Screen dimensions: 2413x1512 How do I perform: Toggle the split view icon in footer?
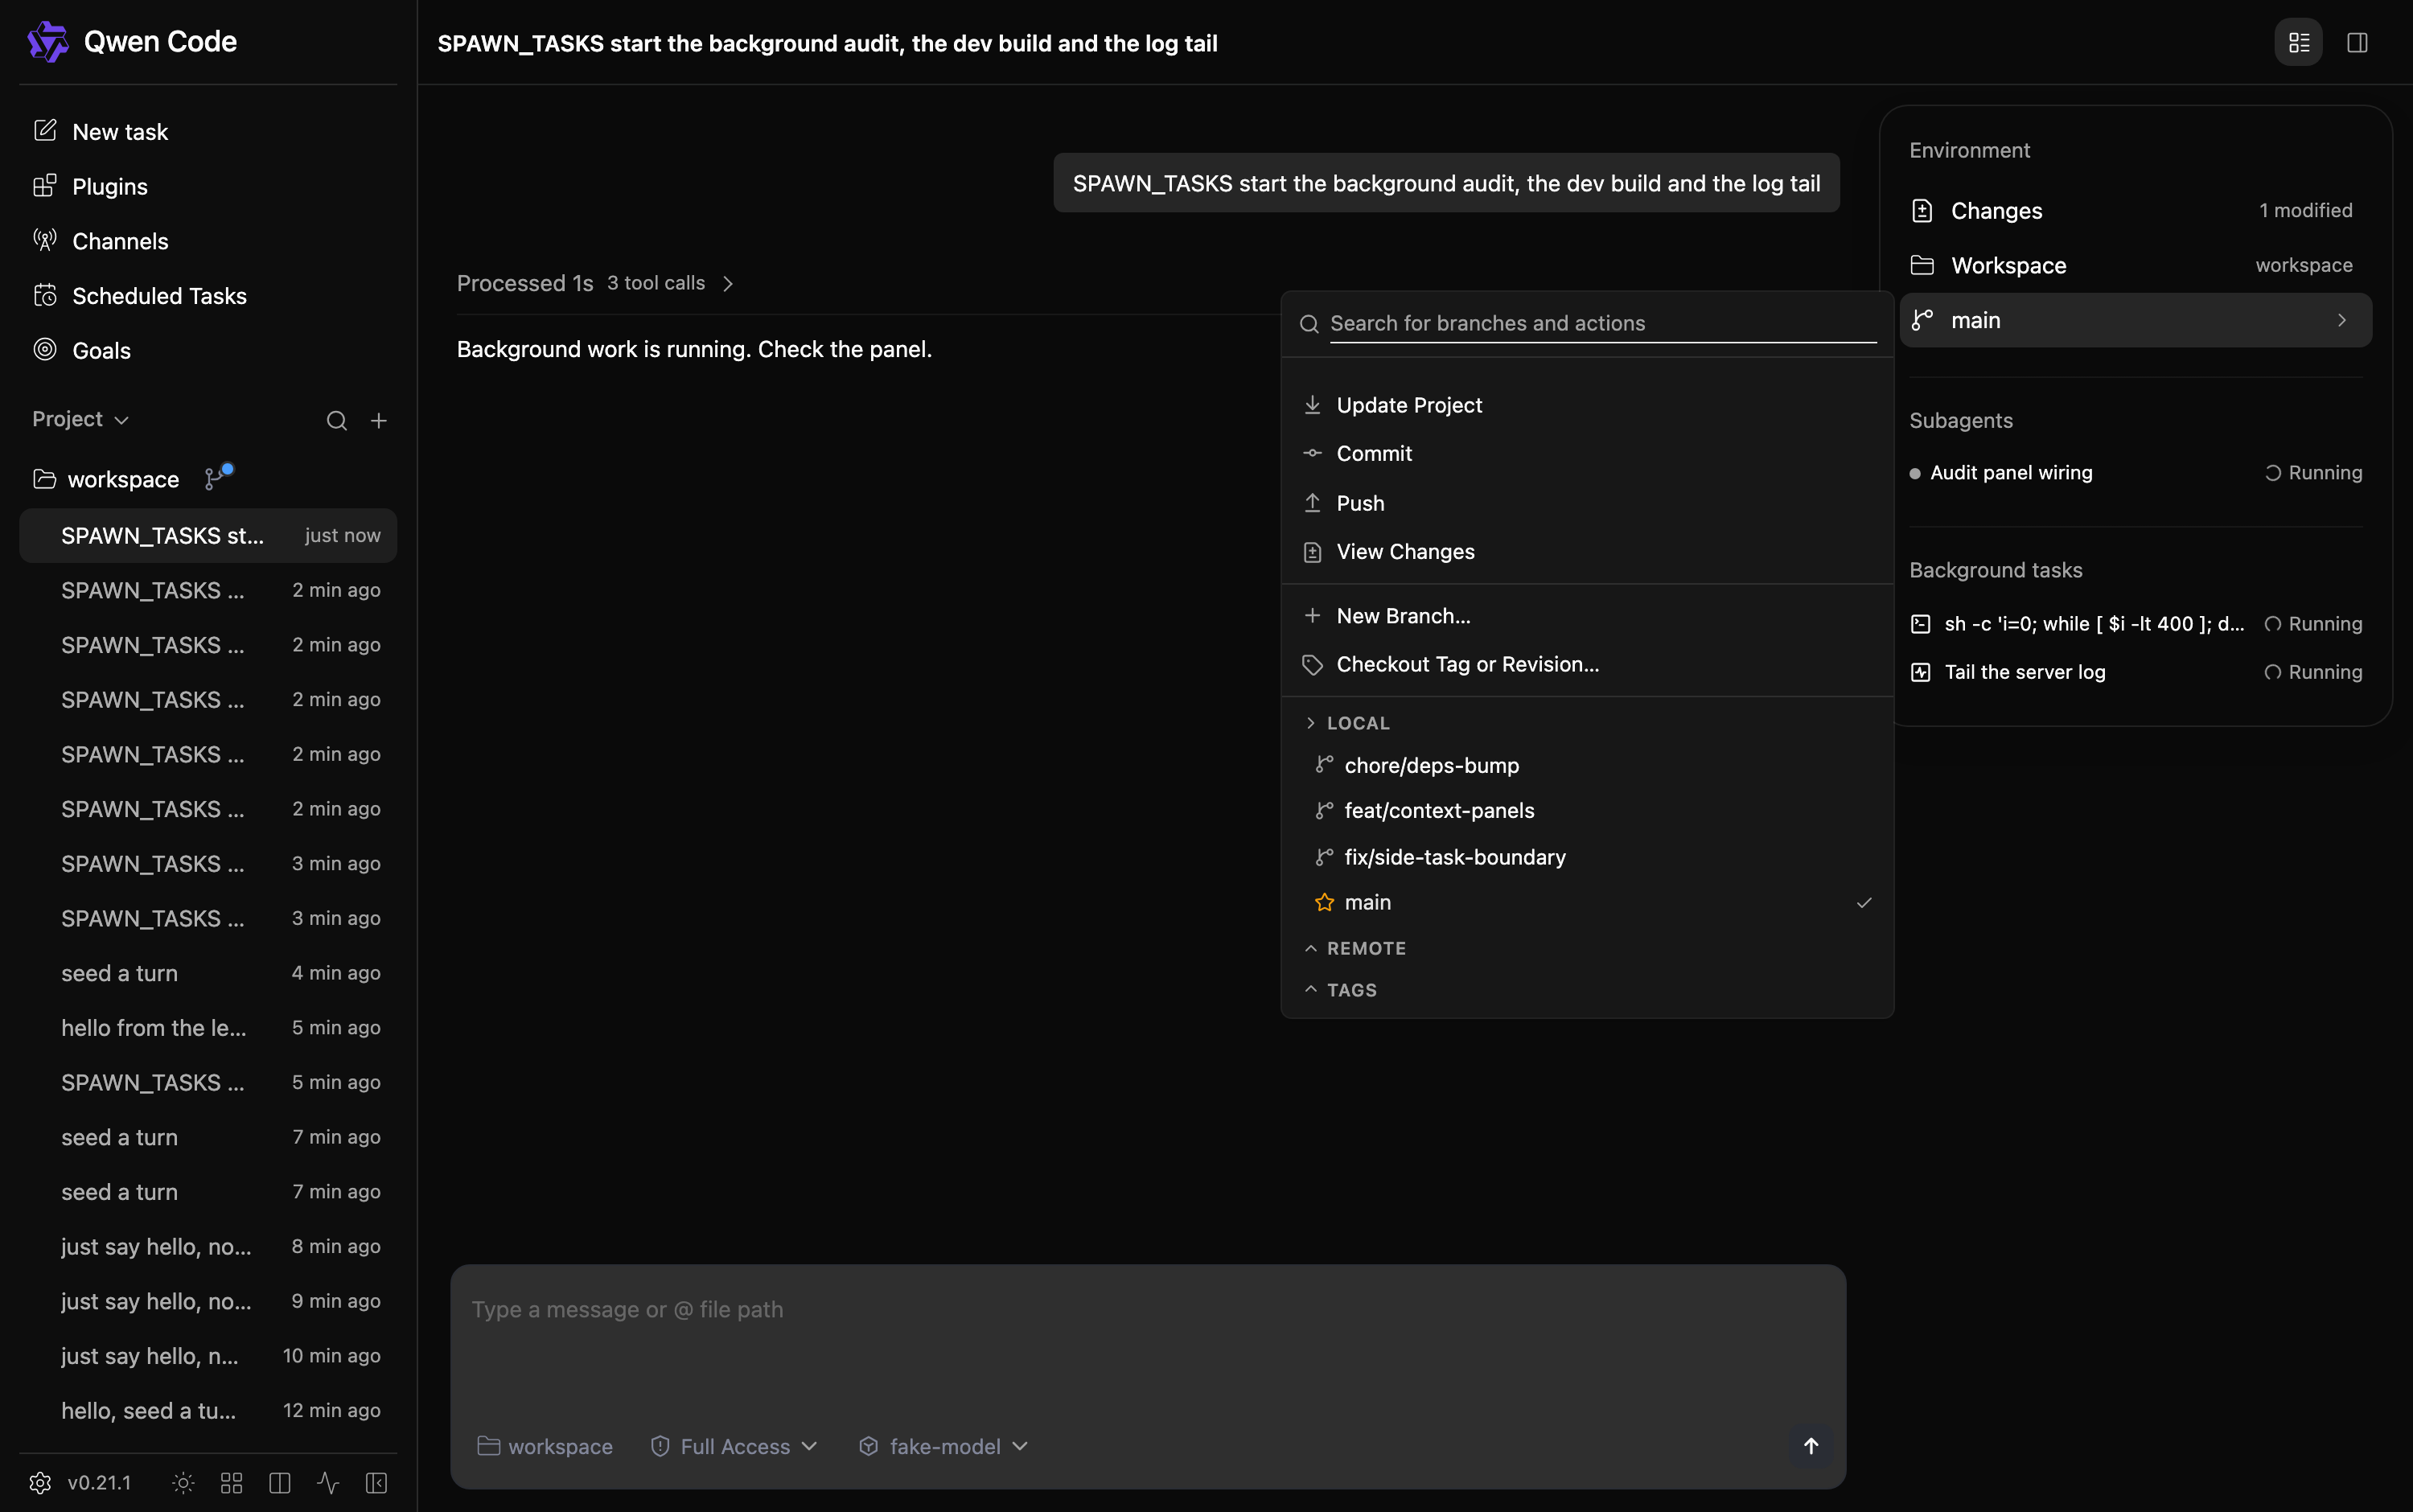click(280, 1482)
